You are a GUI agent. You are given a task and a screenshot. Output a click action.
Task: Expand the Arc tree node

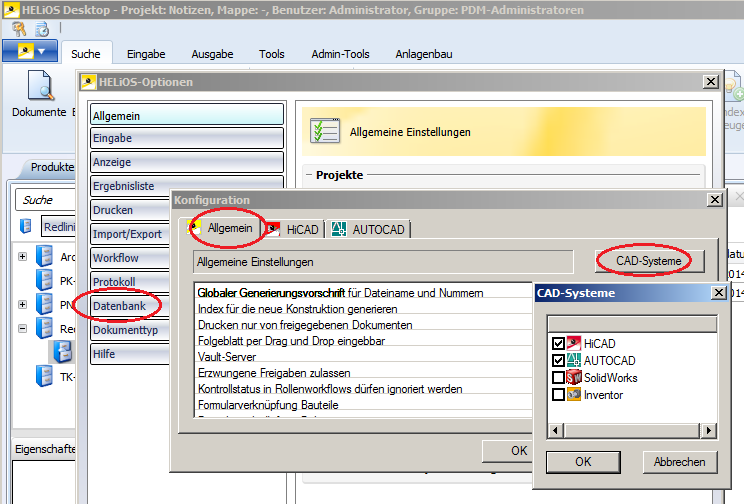[x=22, y=257]
